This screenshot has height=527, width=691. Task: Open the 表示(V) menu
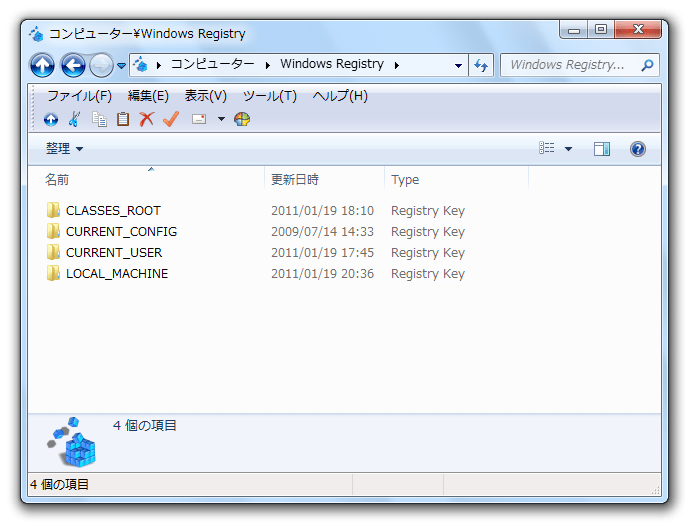pos(205,96)
